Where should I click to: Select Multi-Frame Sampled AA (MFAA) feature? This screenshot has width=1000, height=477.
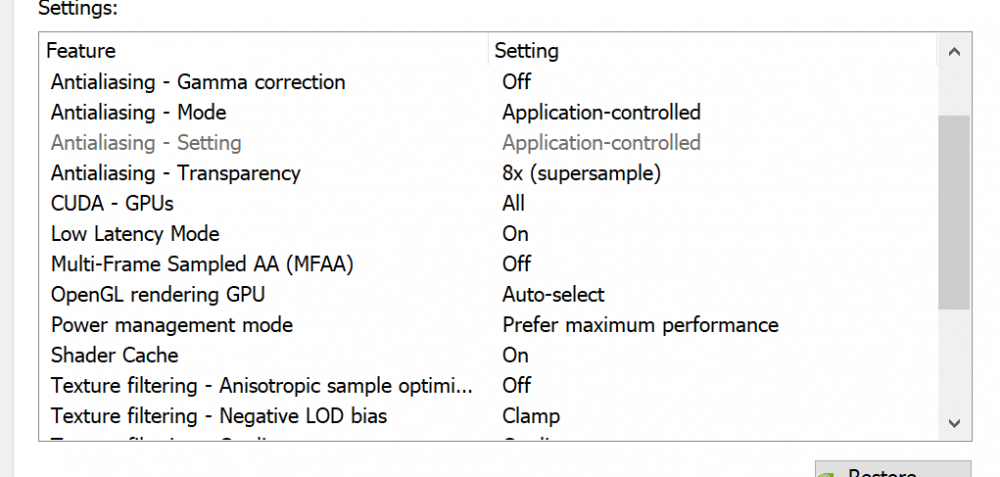point(203,264)
